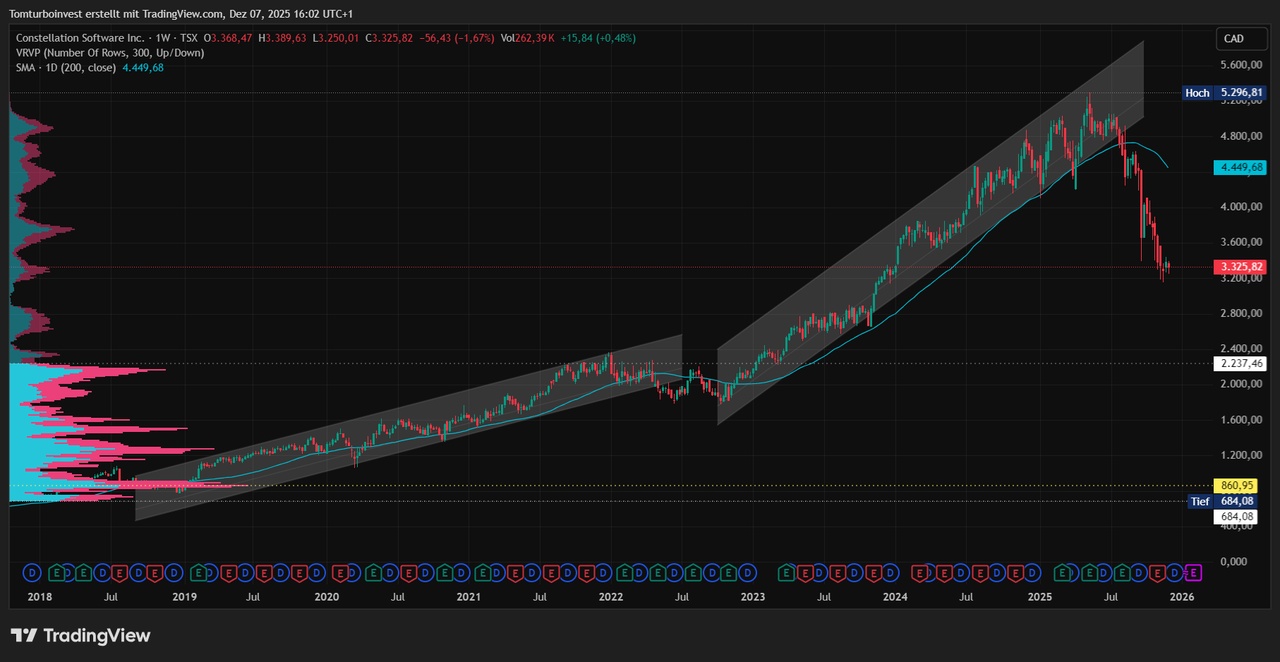This screenshot has width=1280, height=662.
Task: Click the leftmost blue dividend D marker
Action: tap(31, 573)
